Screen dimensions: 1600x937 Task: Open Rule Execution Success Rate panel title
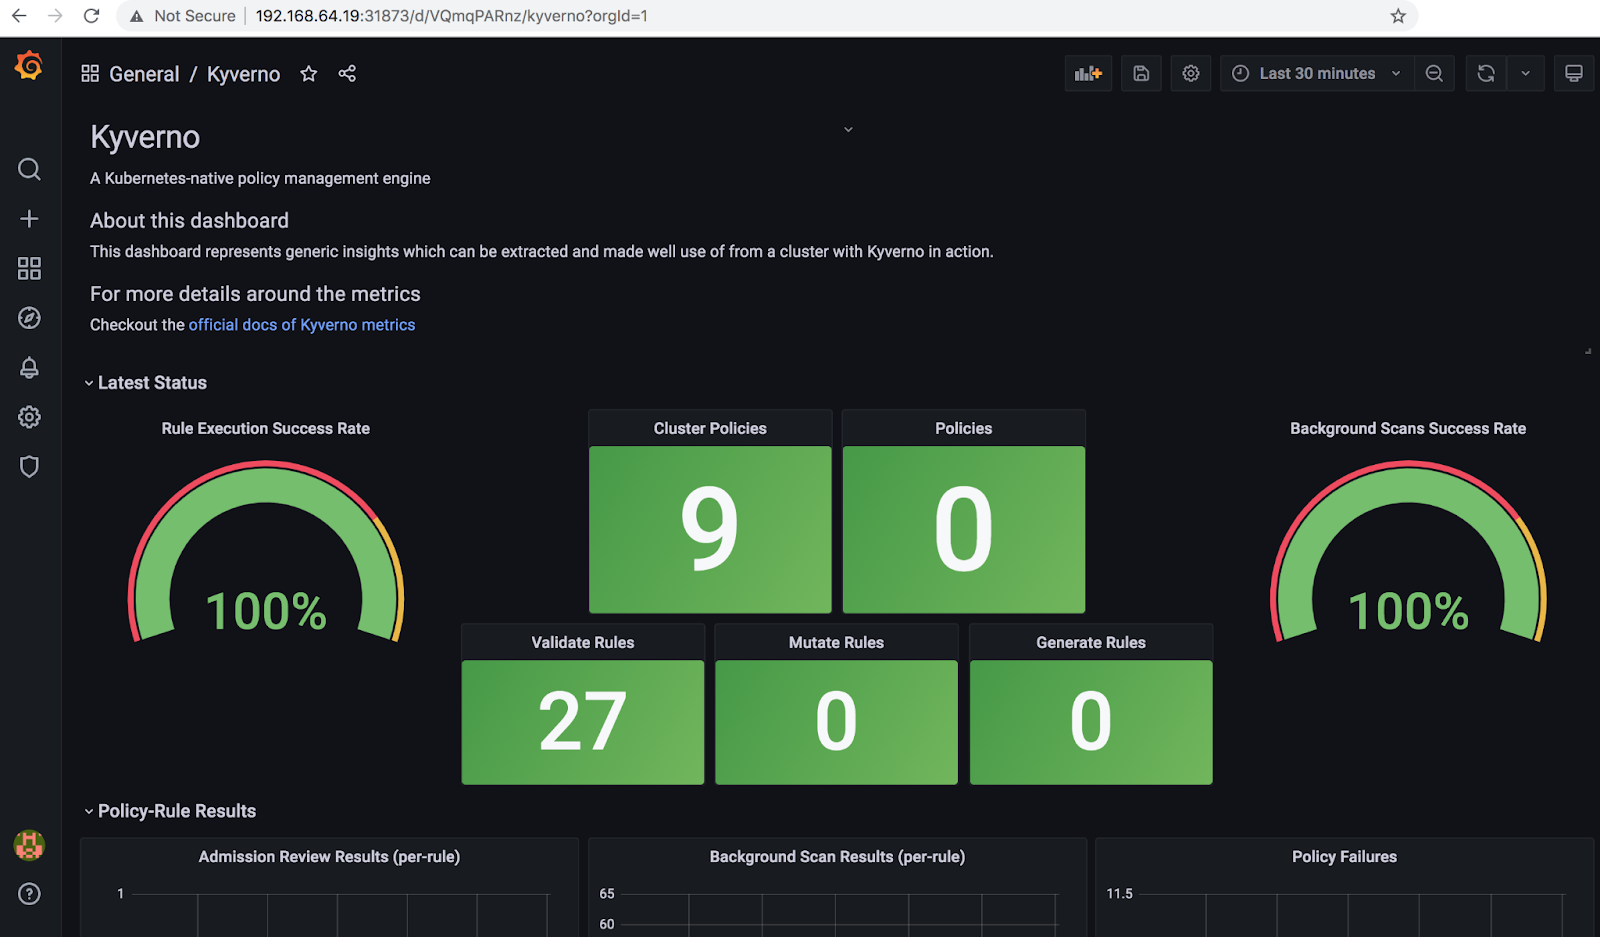(266, 428)
